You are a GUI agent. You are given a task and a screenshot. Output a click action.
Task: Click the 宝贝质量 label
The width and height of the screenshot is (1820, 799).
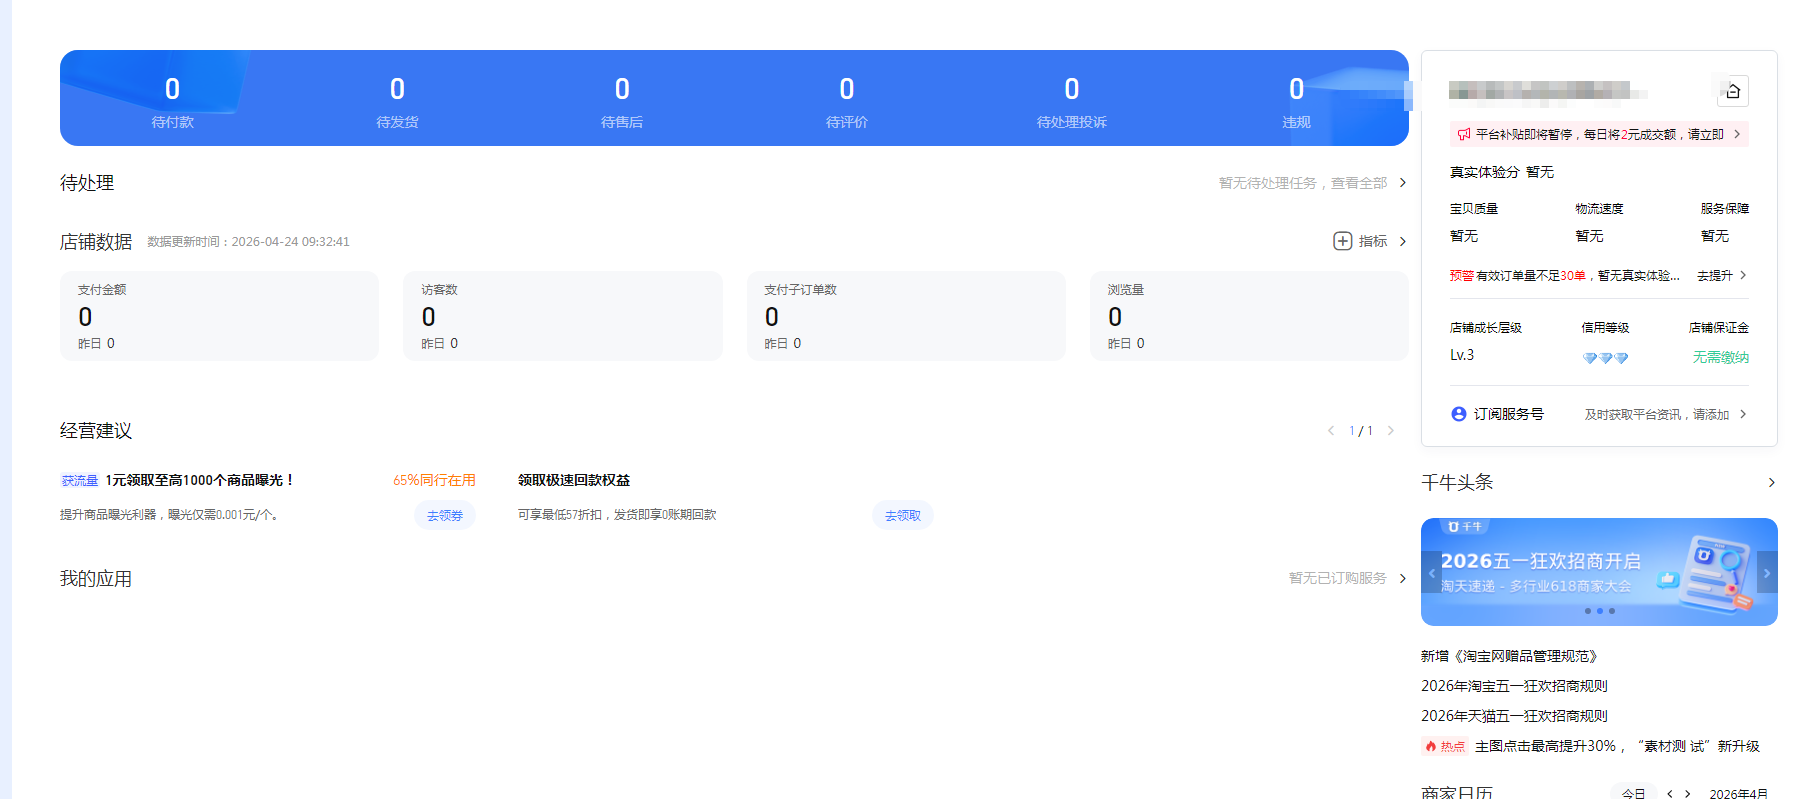coord(1474,209)
